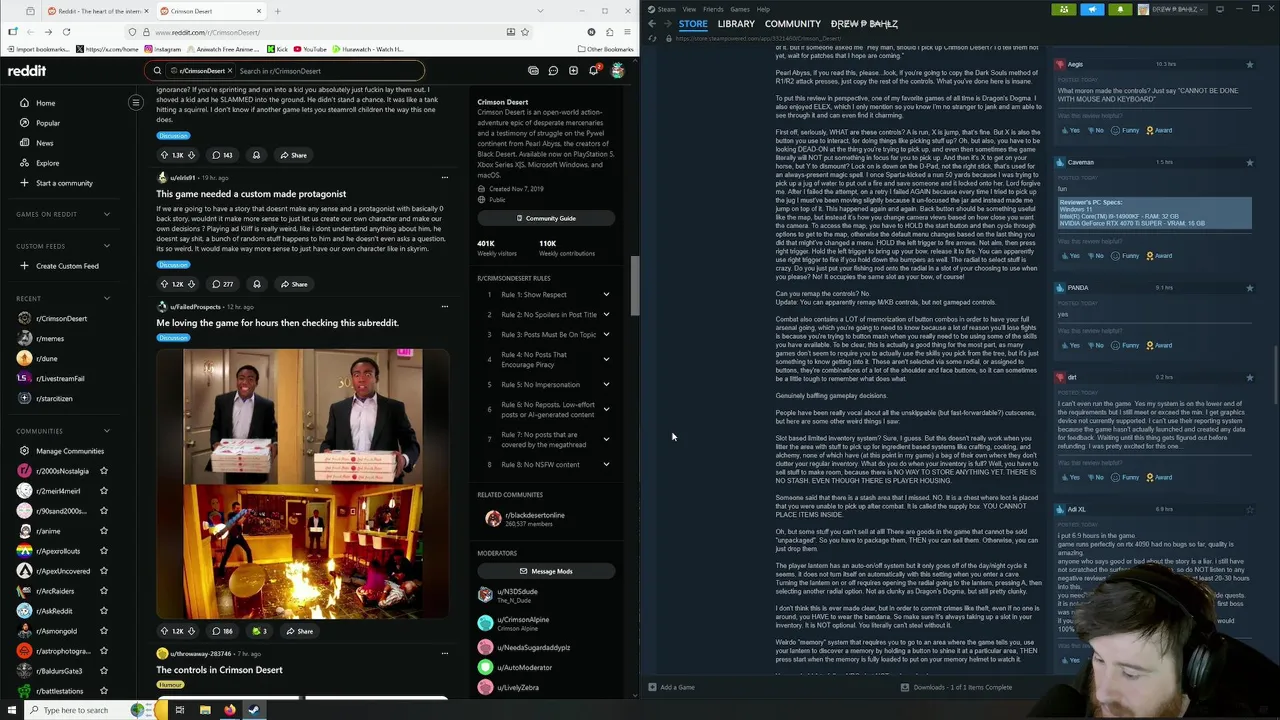Open Firefox from Windows taskbar

tap(229, 710)
